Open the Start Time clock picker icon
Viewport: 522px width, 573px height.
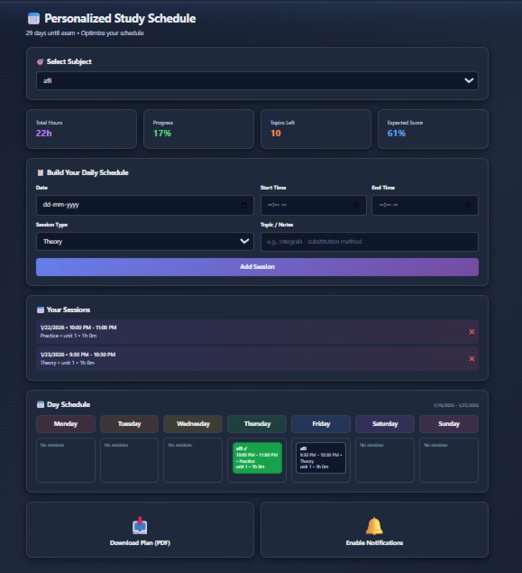[355, 205]
